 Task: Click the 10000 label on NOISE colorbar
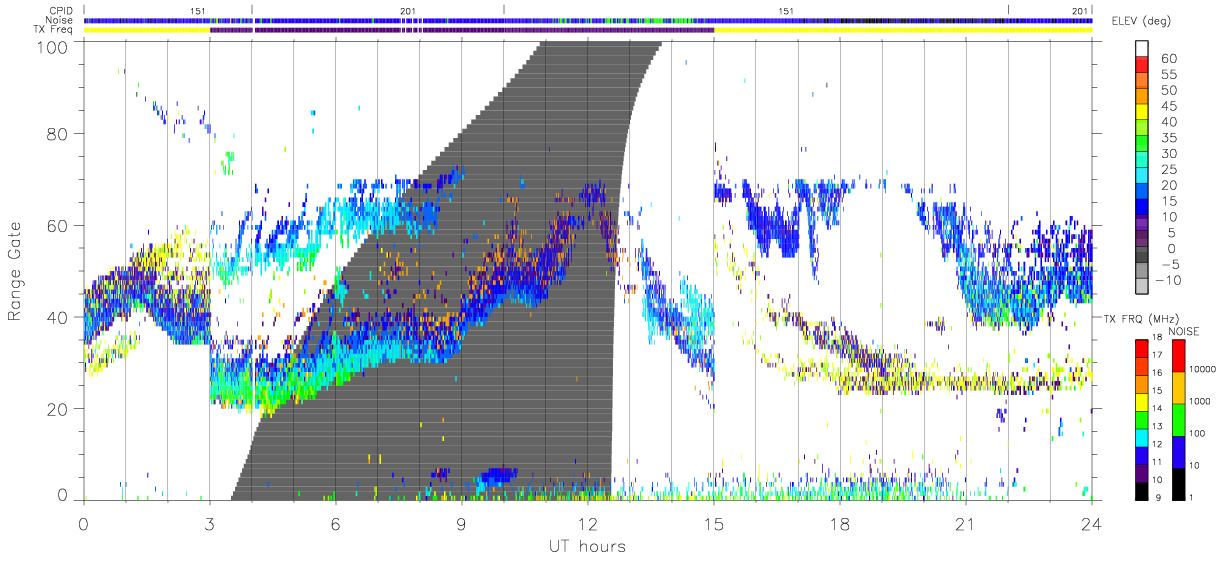[x=1204, y=369]
